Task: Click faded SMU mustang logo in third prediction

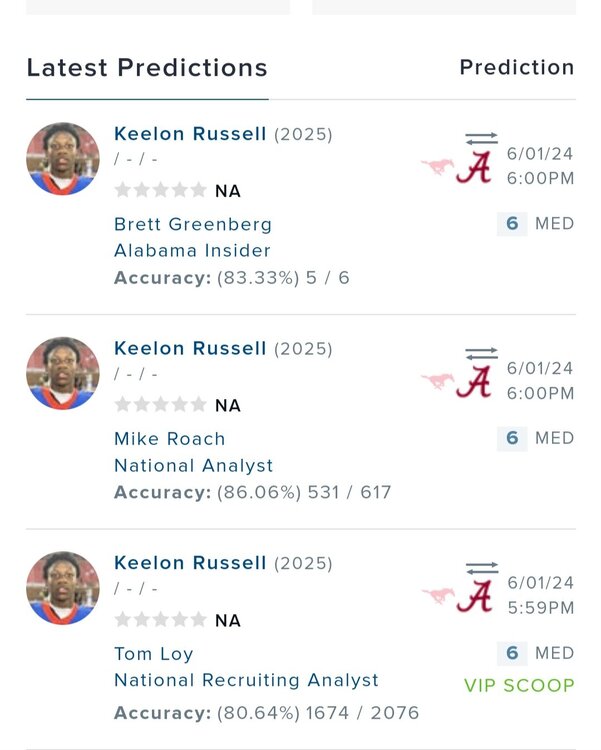Action: click(437, 596)
